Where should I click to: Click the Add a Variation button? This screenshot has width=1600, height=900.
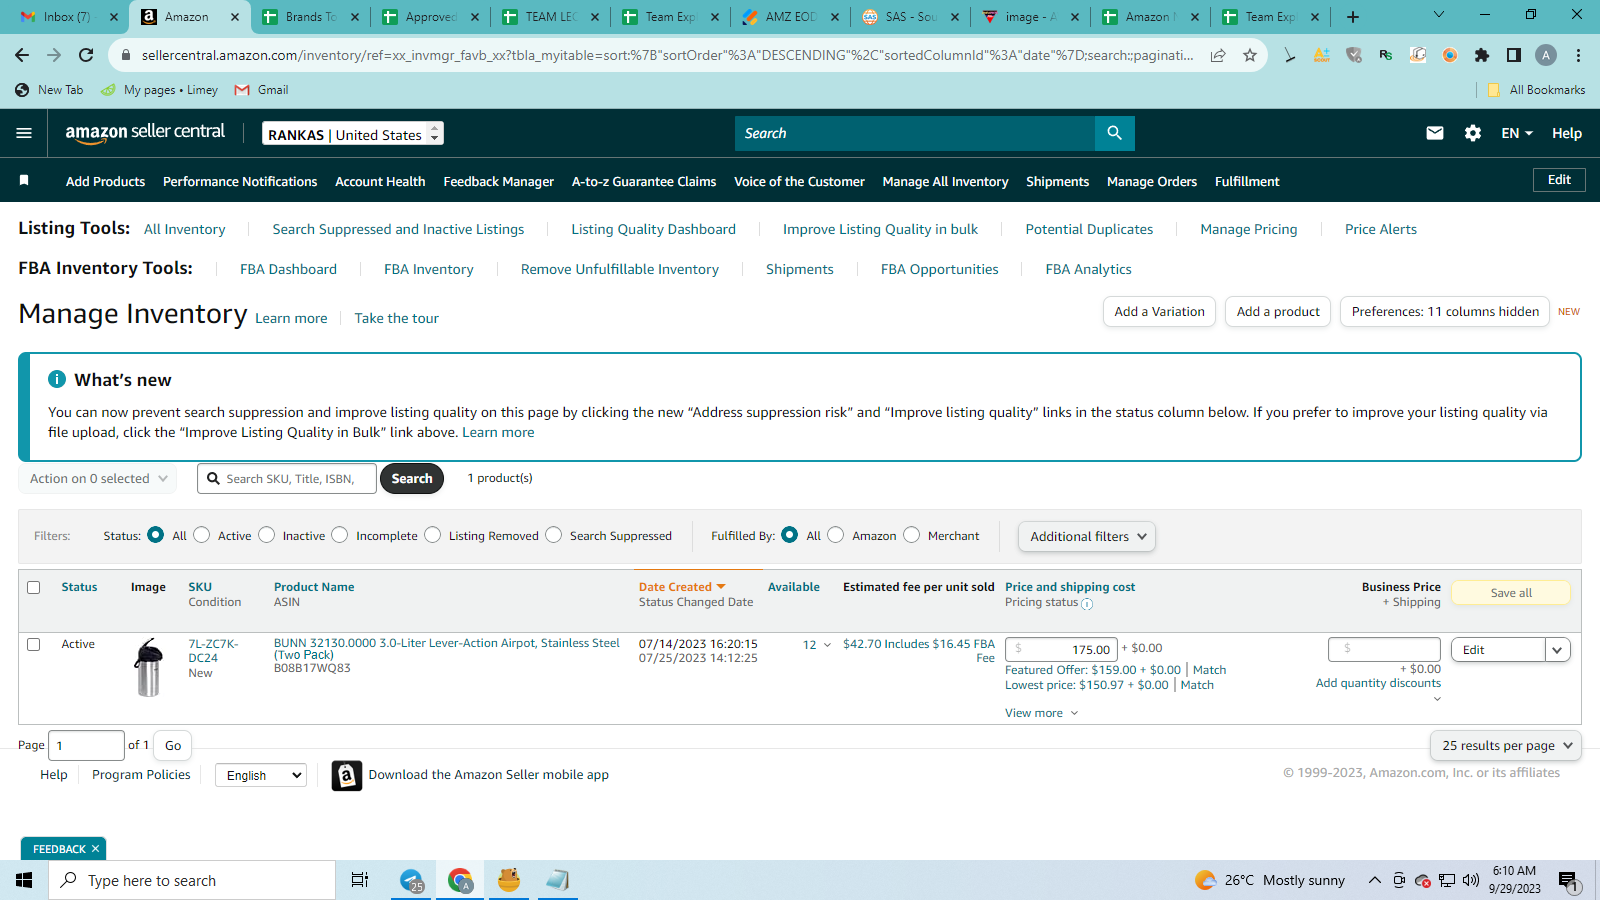1160,312
